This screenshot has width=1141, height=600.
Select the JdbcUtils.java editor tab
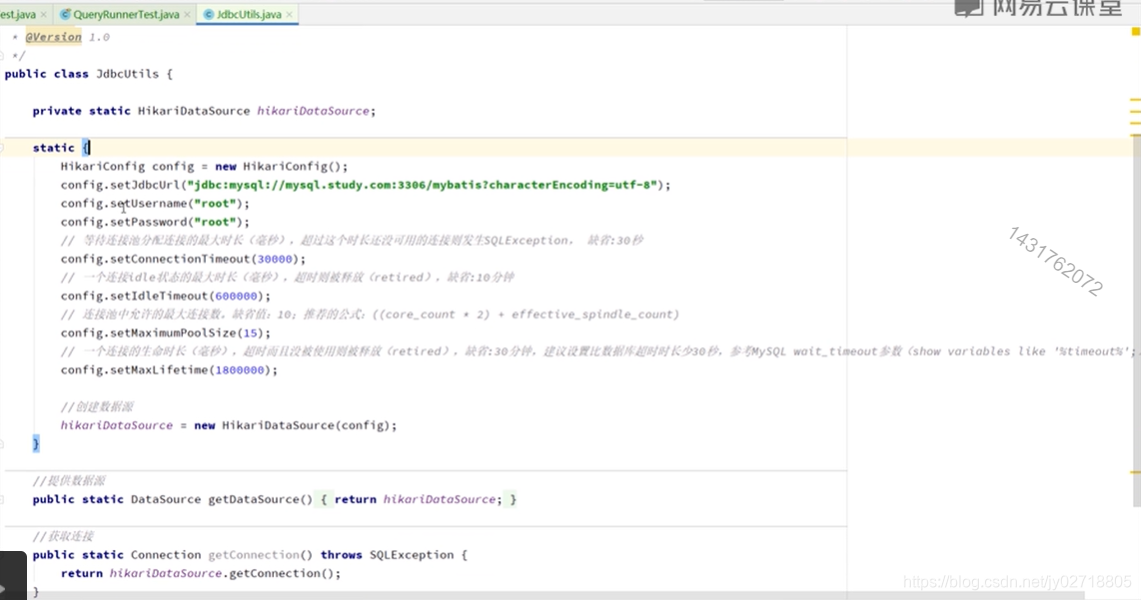pyautogui.click(x=248, y=15)
